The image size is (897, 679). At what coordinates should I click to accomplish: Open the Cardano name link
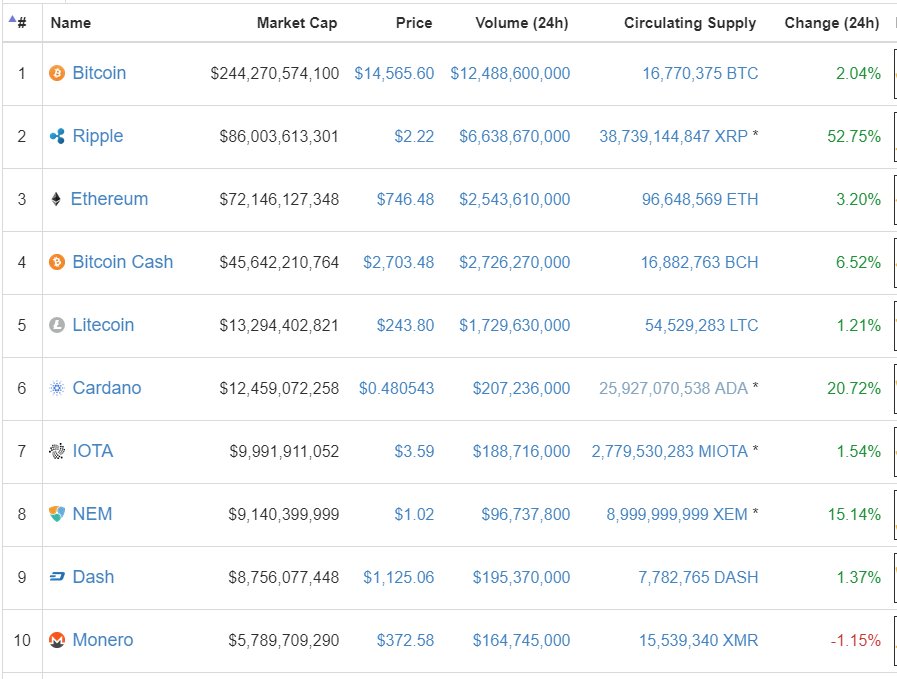[x=106, y=388]
